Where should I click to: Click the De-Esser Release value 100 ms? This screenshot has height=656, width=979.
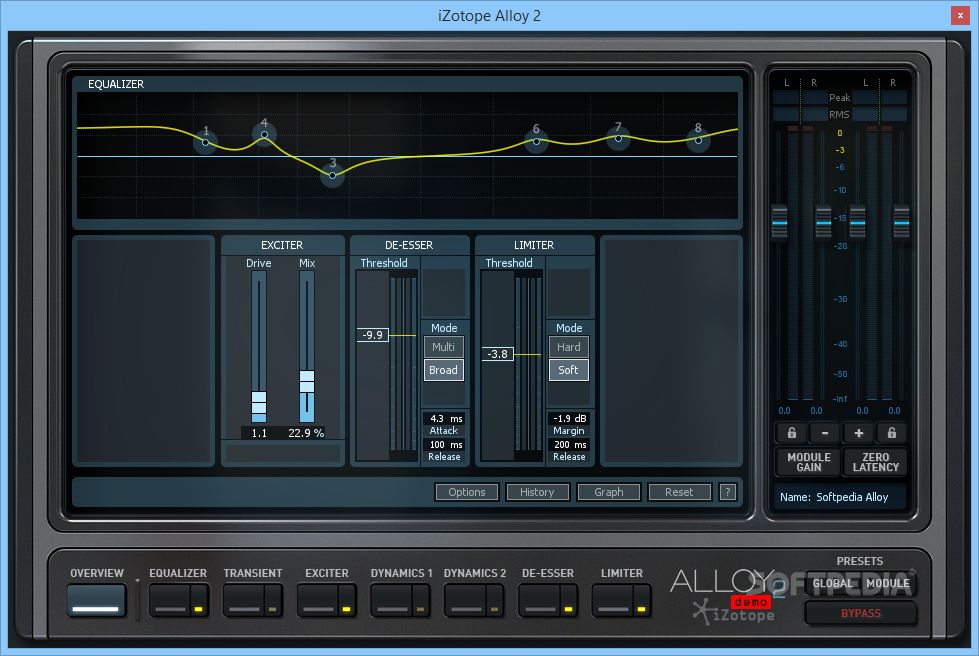[x=446, y=444]
